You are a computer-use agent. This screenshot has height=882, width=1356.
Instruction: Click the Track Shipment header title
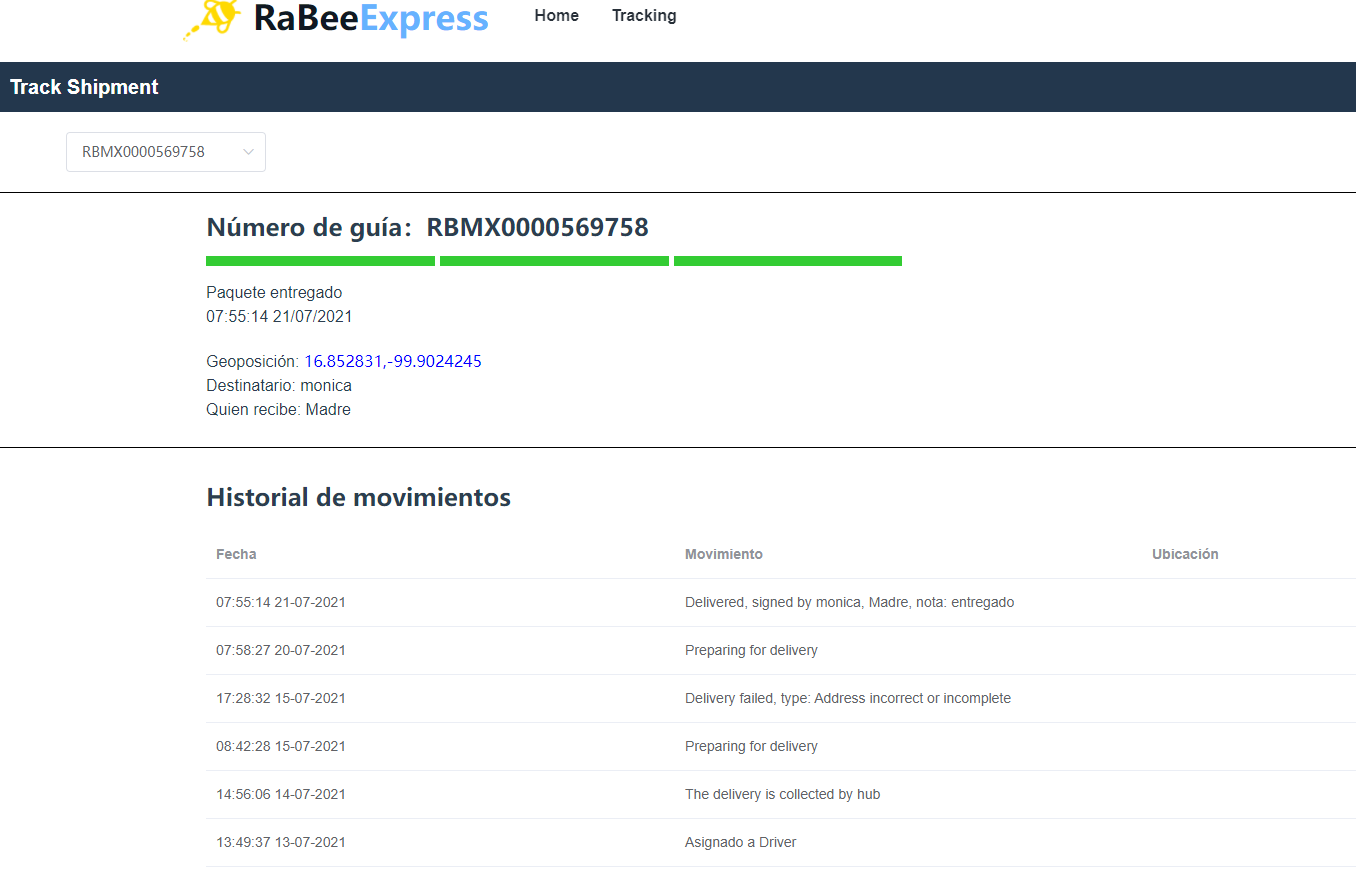85,87
